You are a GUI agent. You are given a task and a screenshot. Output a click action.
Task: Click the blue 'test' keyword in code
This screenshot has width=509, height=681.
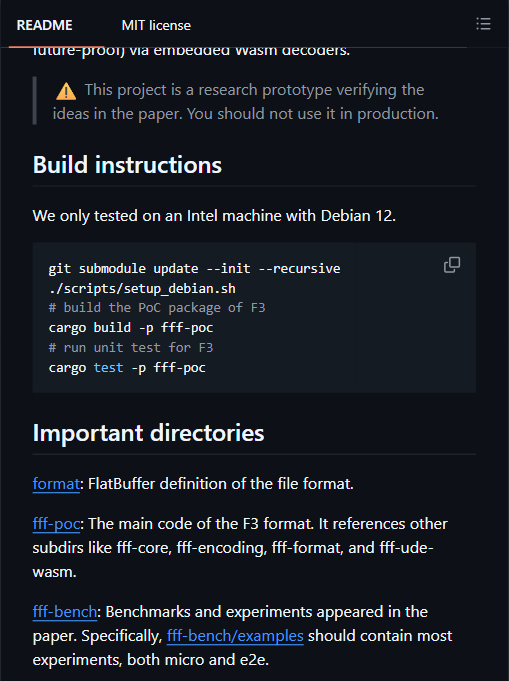point(108,367)
